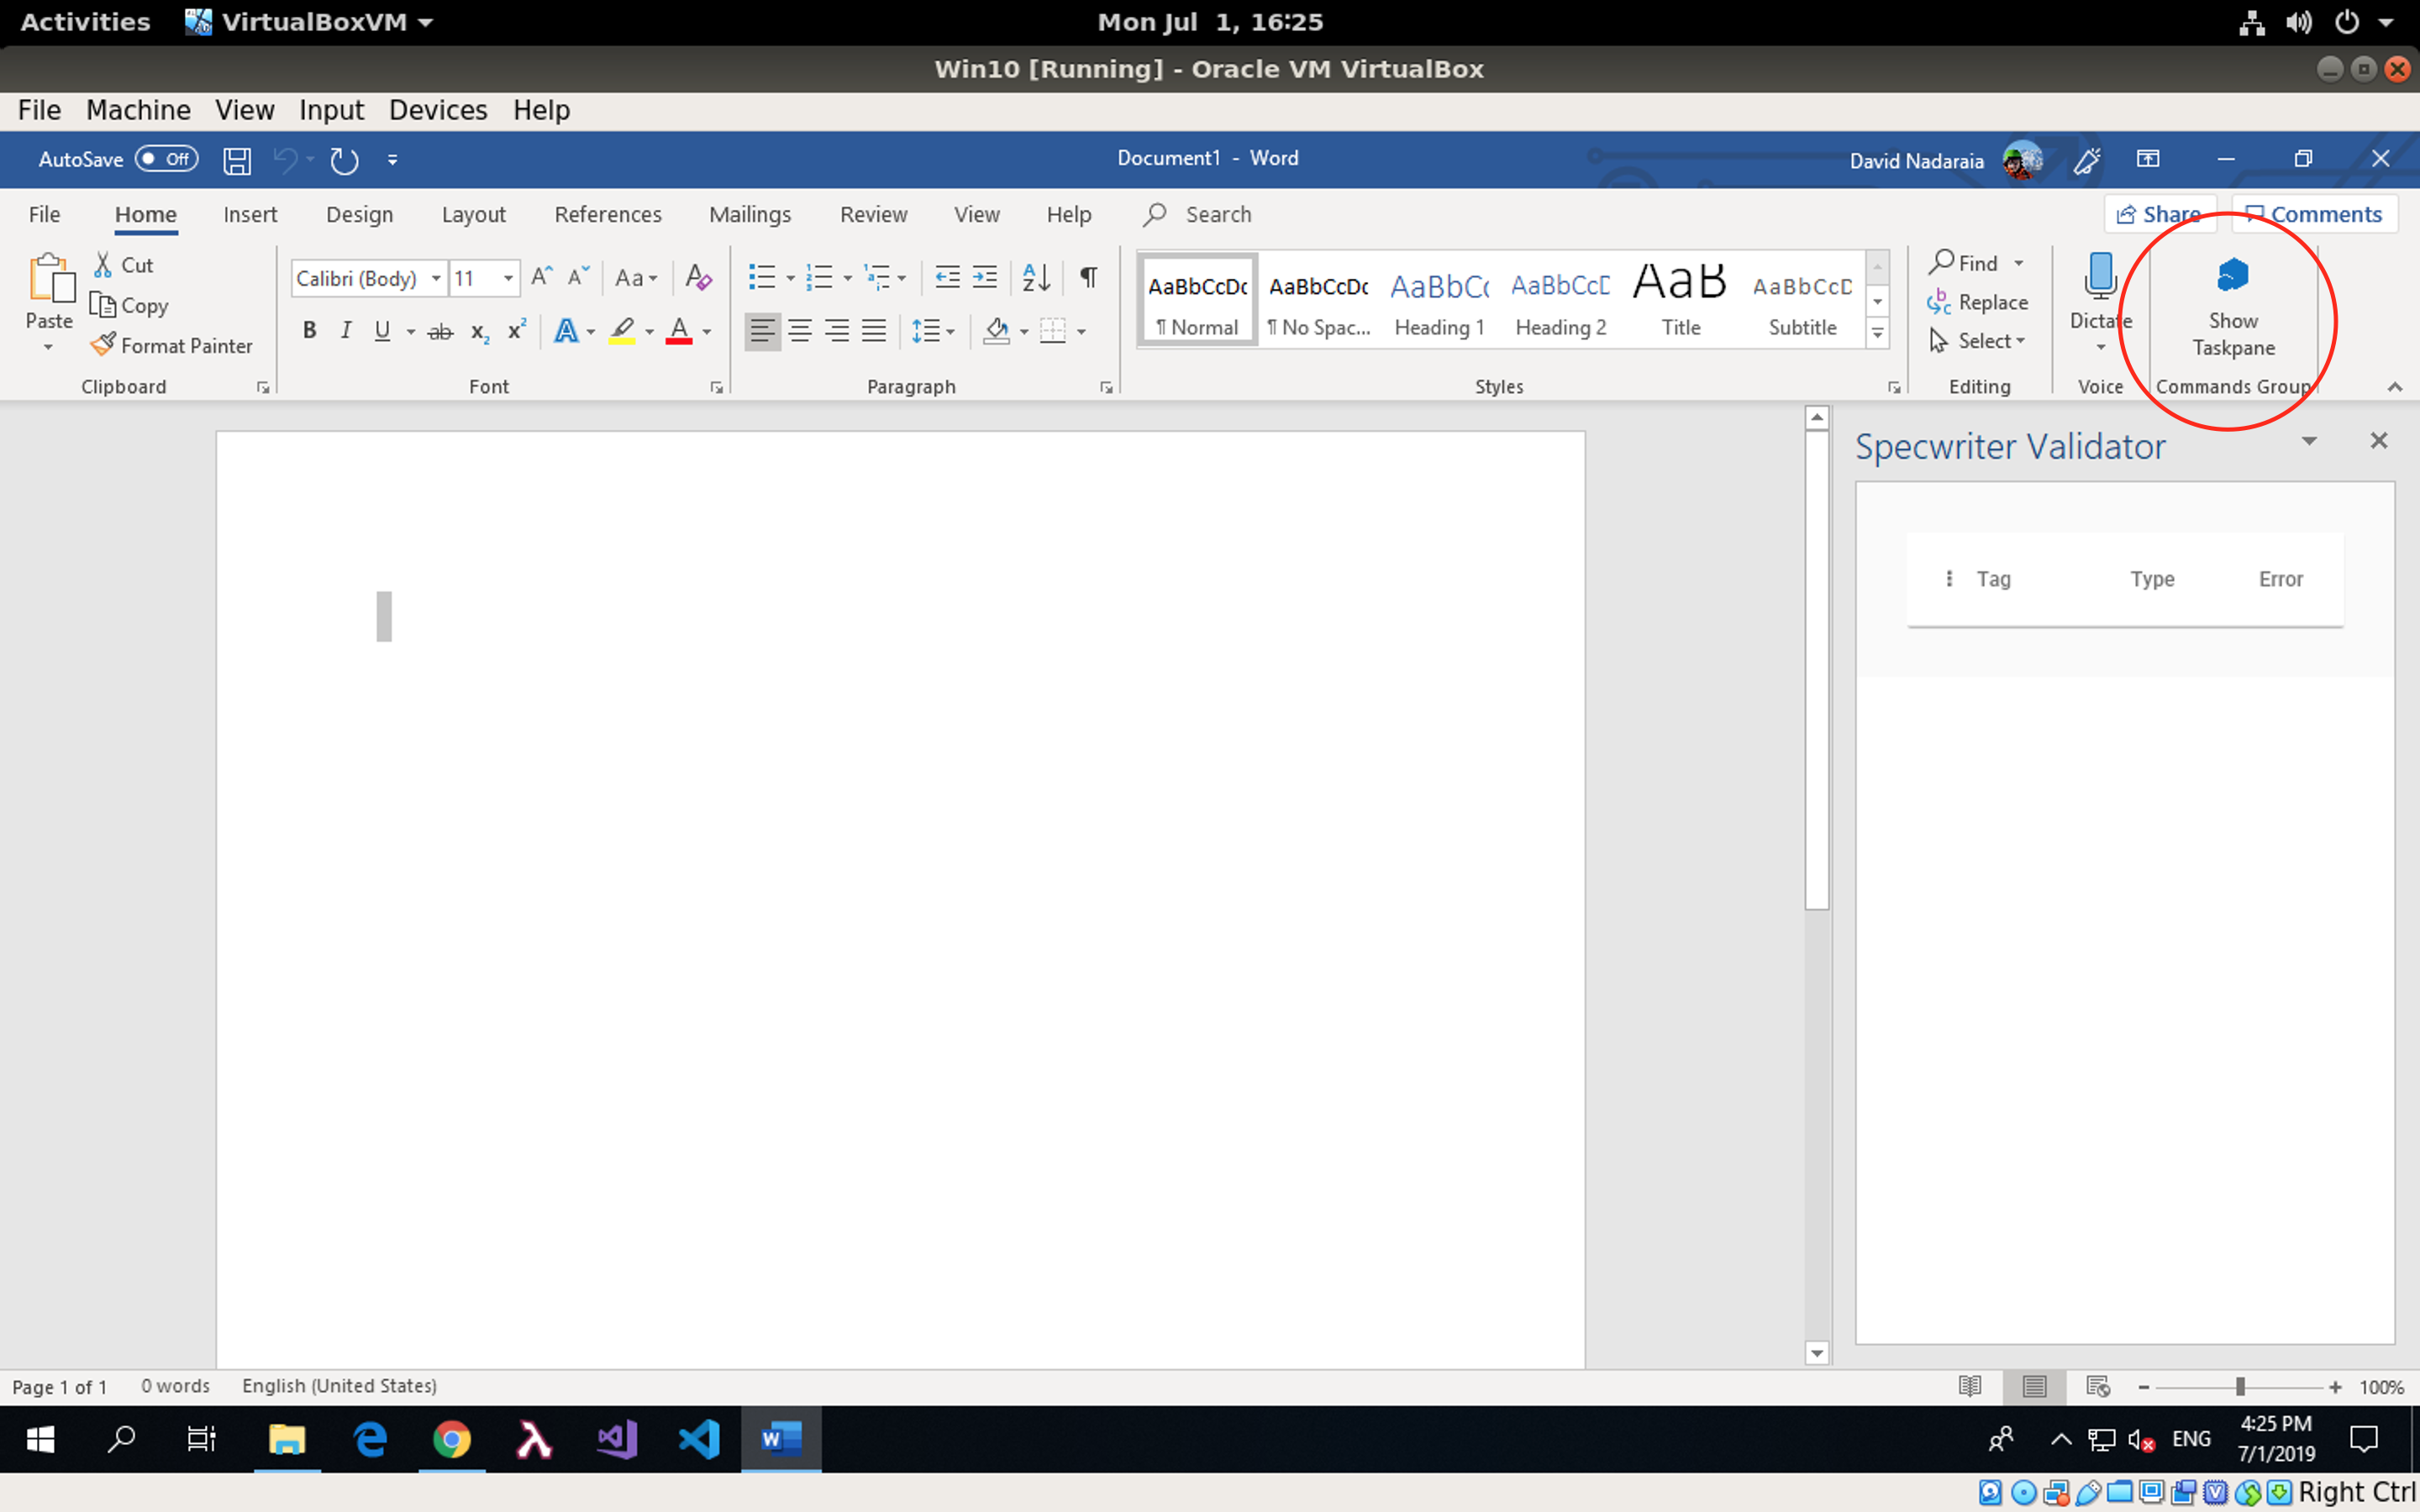This screenshot has width=2420, height=1512.
Task: Click the pen icon beside user avatar
Action: tap(2087, 160)
